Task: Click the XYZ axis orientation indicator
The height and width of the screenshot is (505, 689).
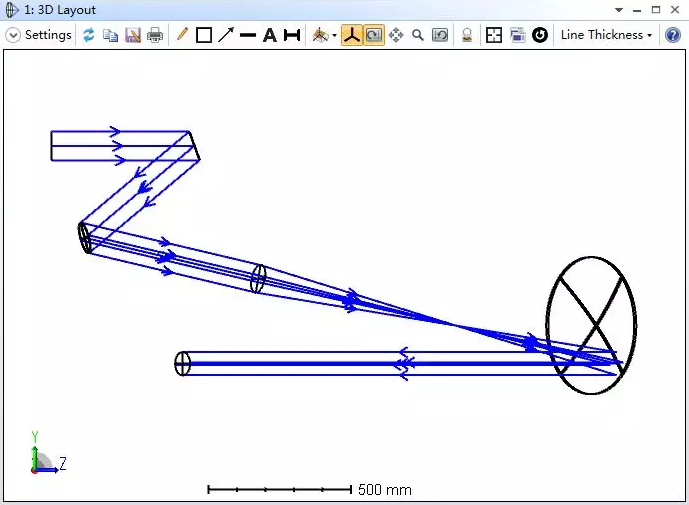Action: [47, 454]
